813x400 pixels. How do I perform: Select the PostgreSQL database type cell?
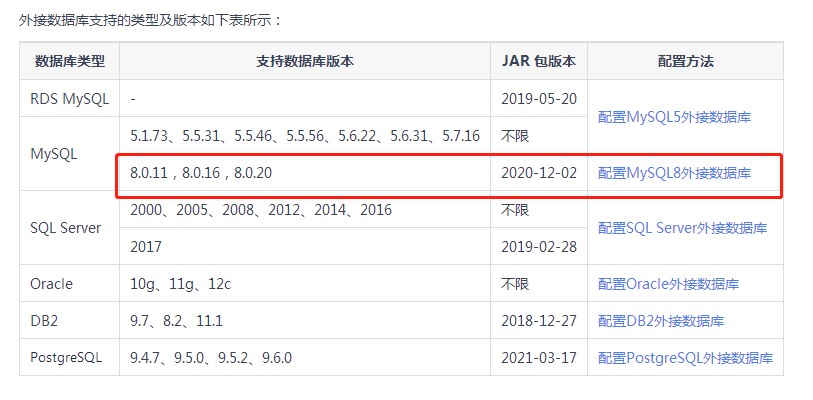[x=70, y=357]
